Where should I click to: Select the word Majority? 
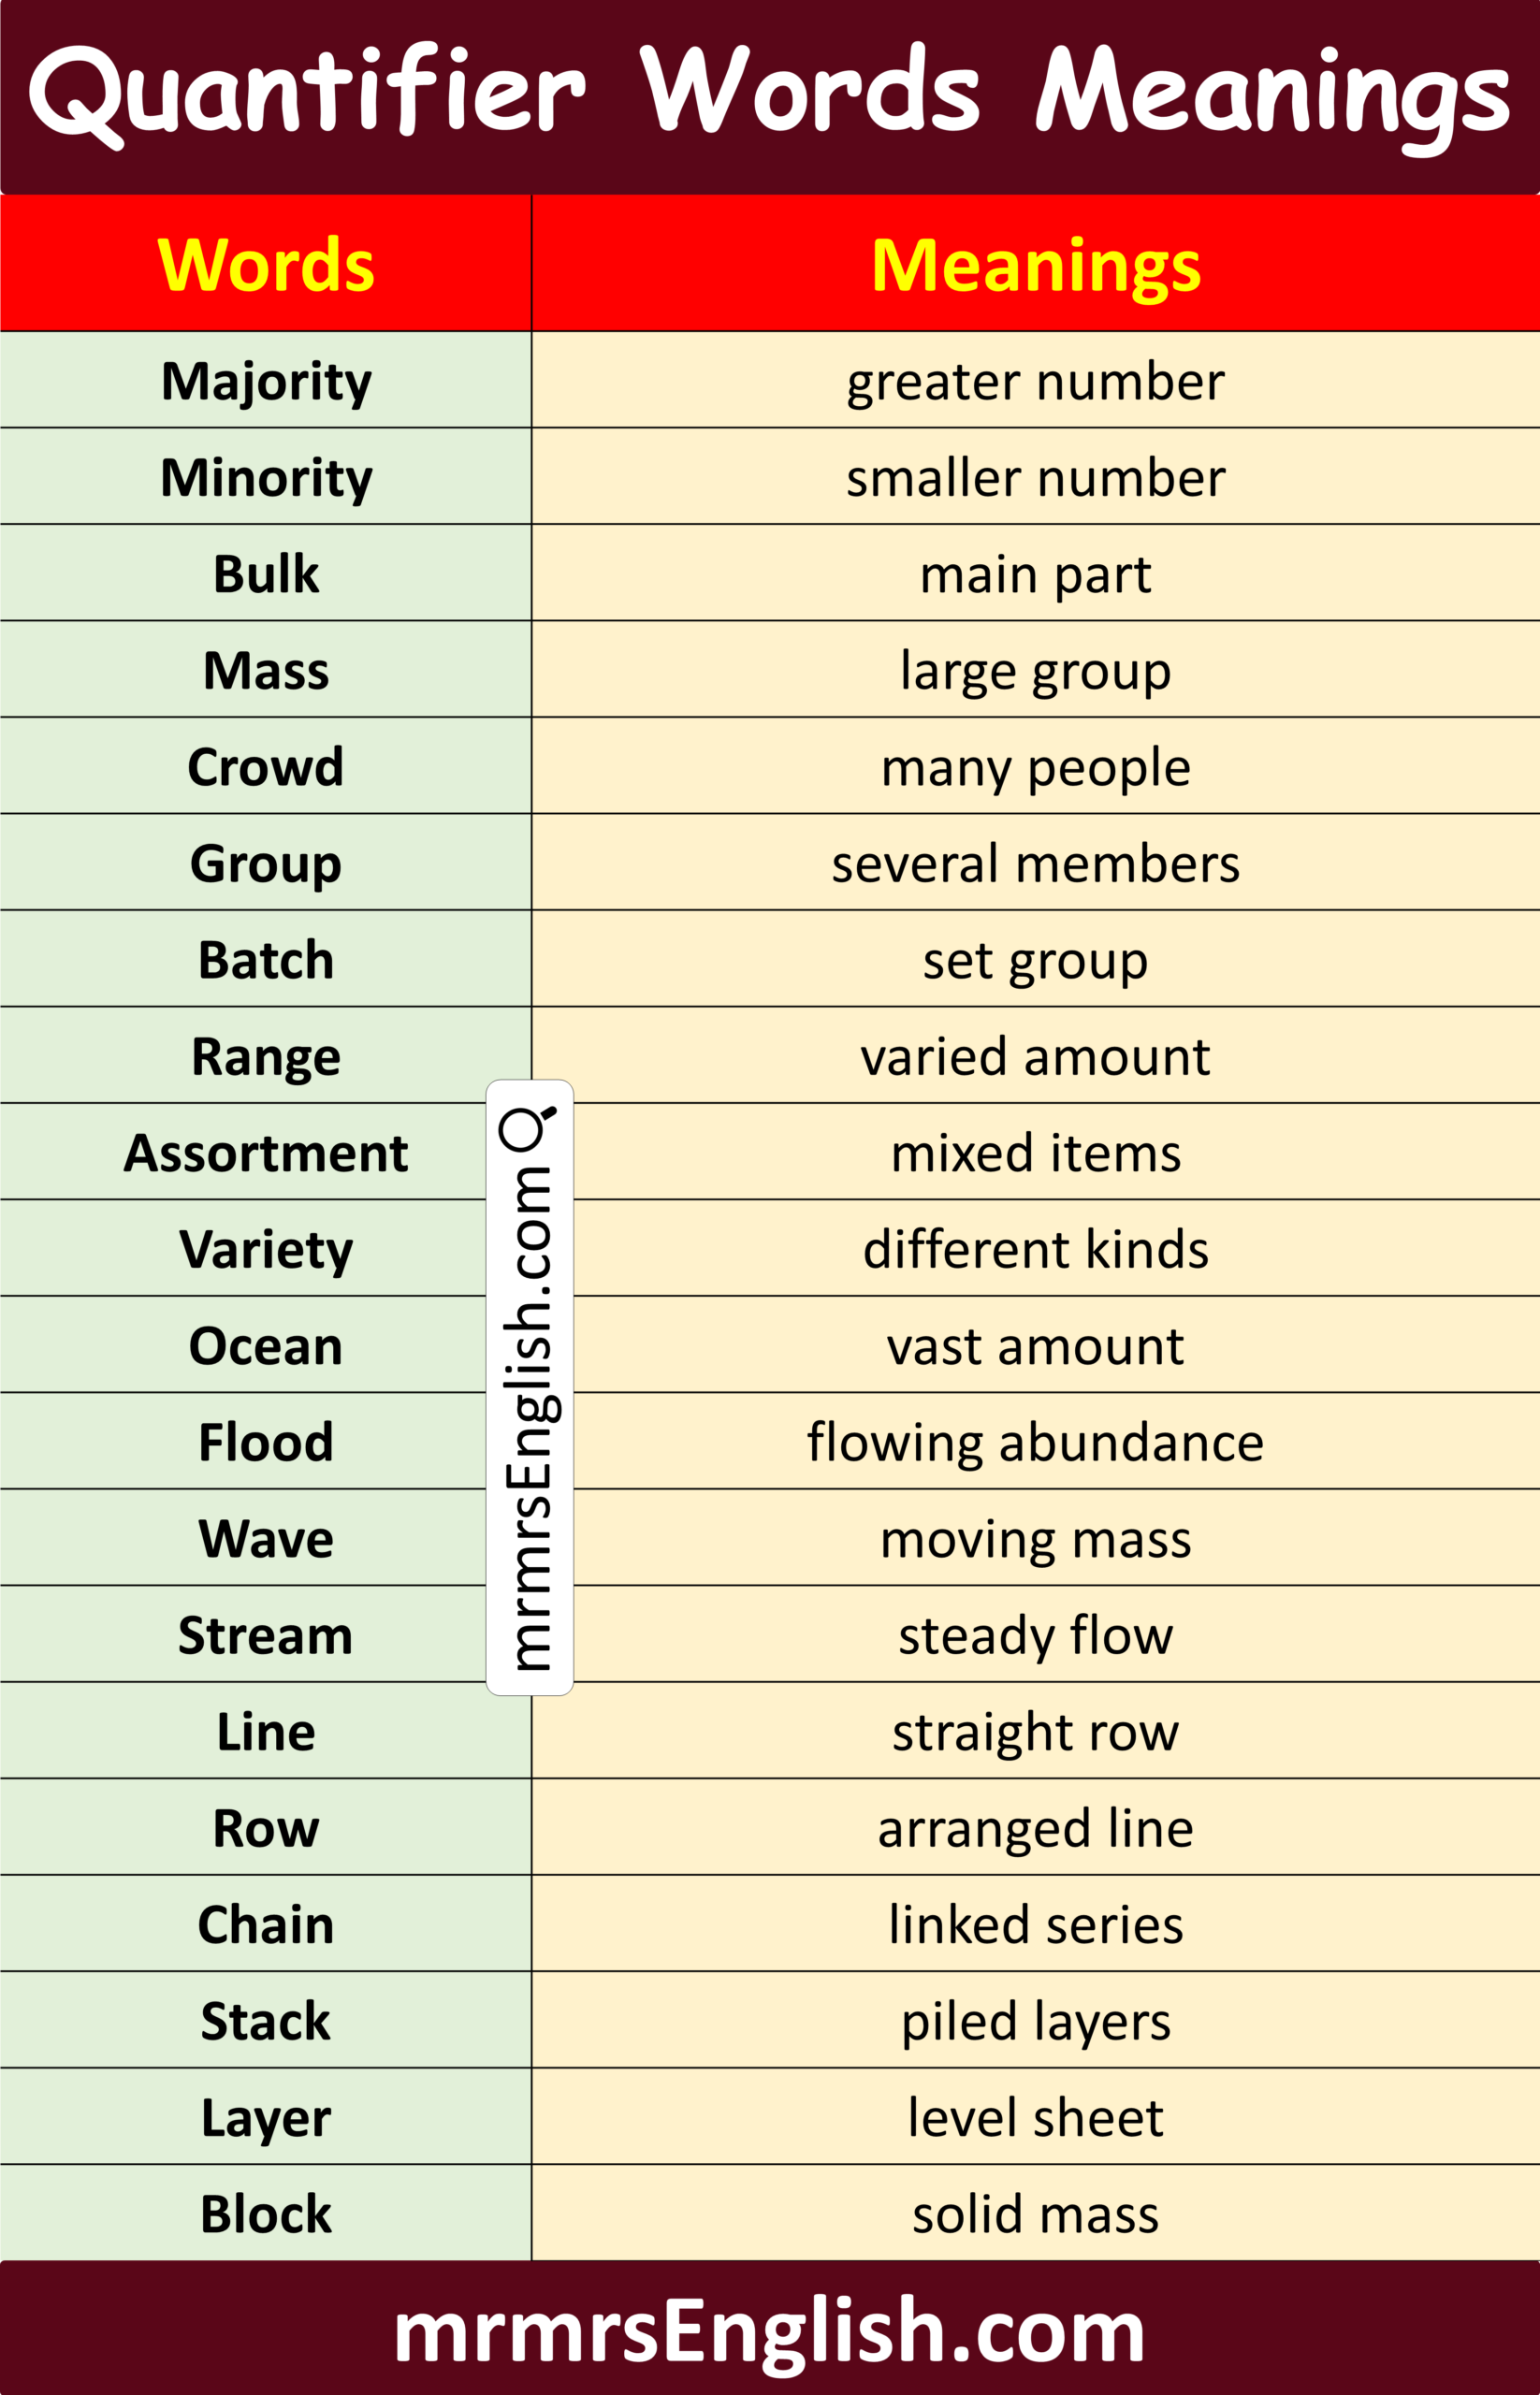click(x=266, y=381)
